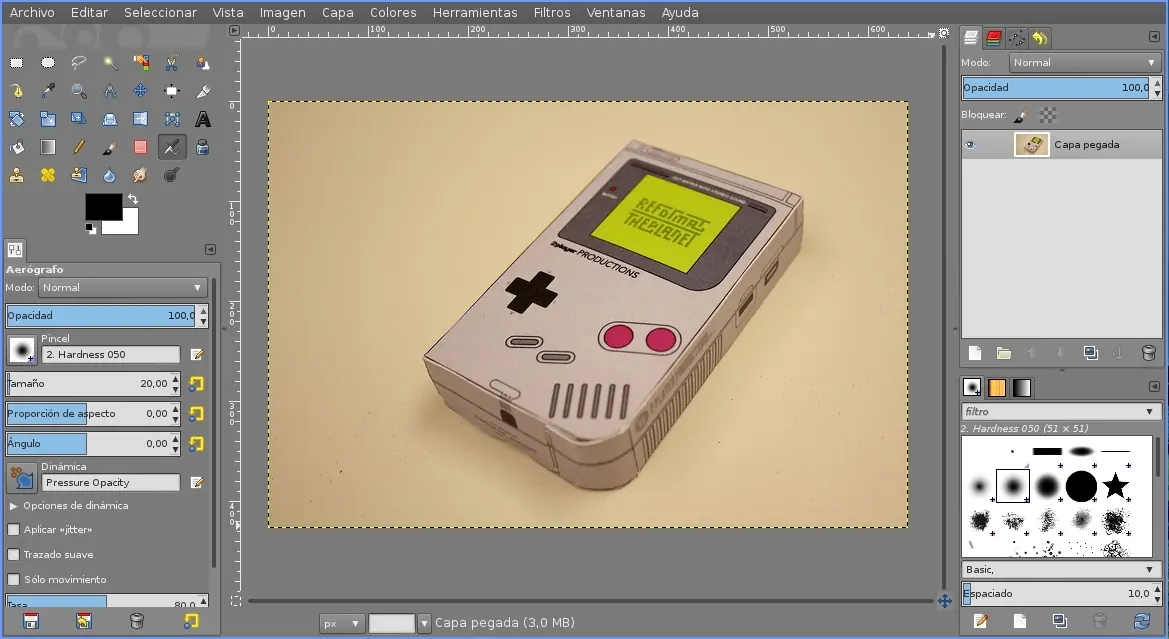Toggle link chain icon beside Ángulo
Screen dimensions: 1169x639
pyautogui.click(x=196, y=444)
